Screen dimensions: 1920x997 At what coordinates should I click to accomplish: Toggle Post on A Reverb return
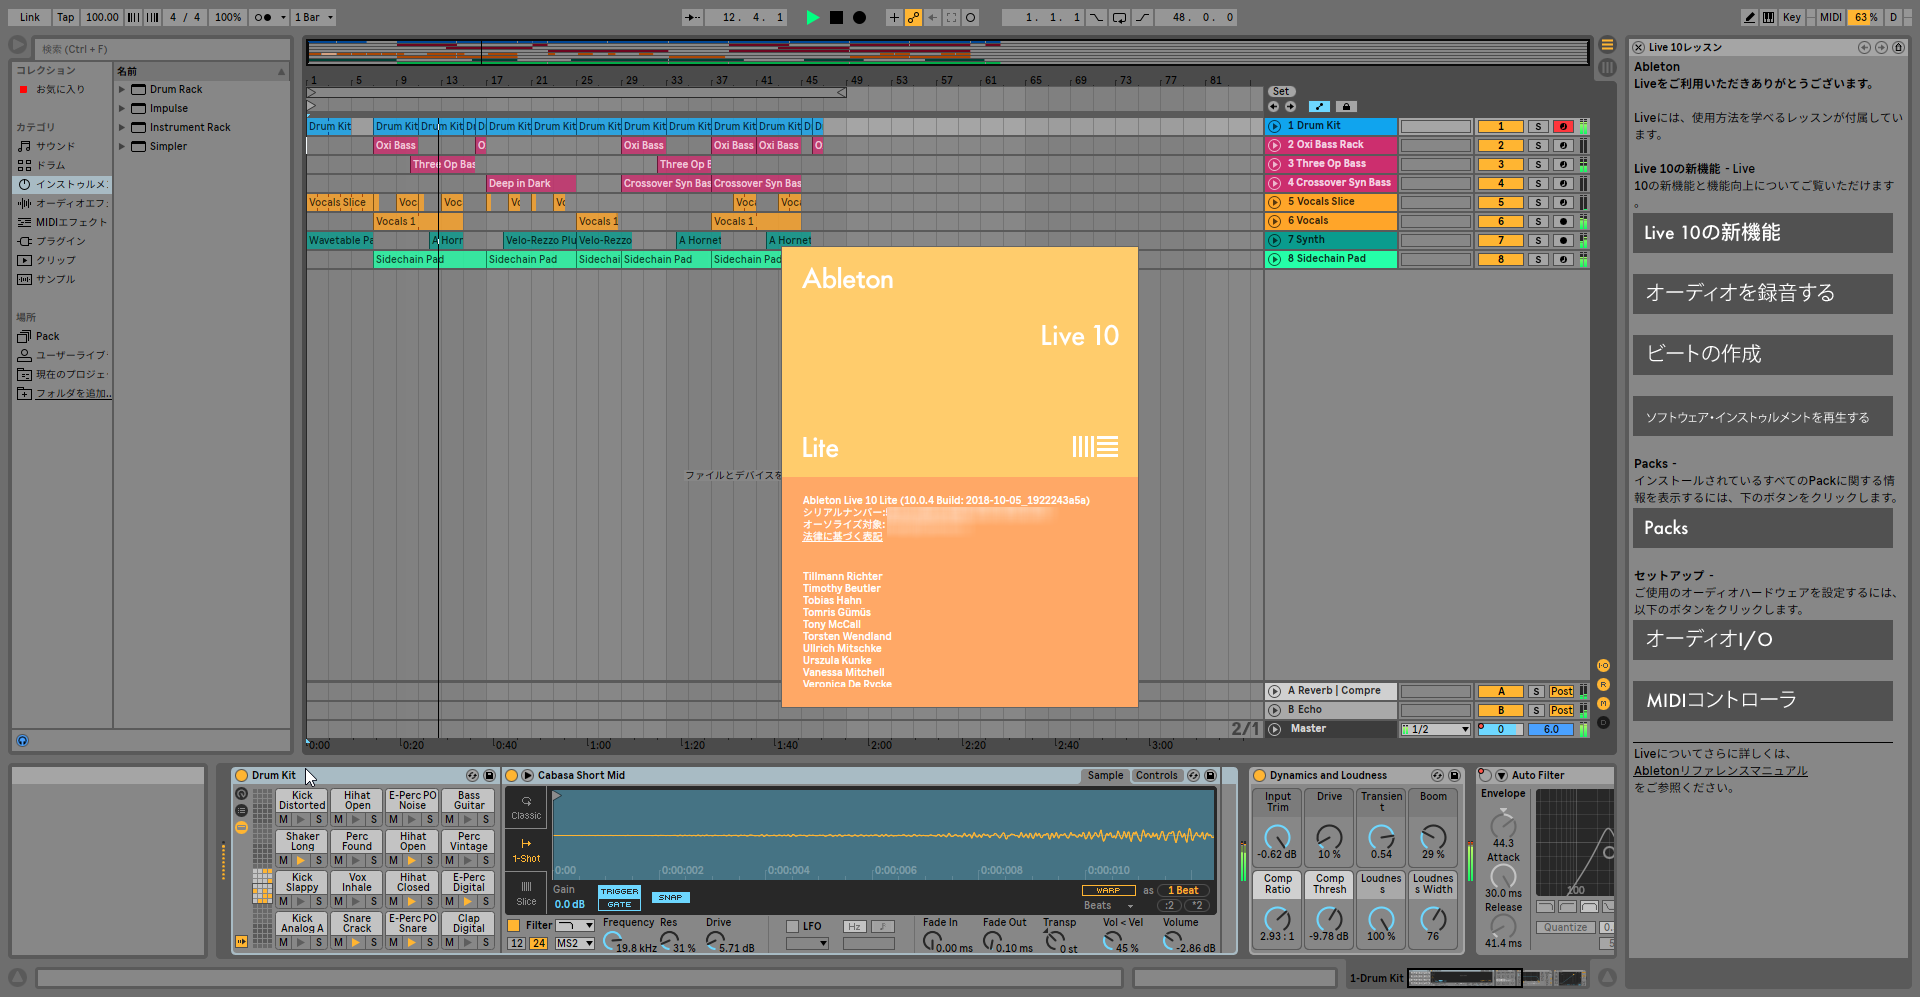1561,691
